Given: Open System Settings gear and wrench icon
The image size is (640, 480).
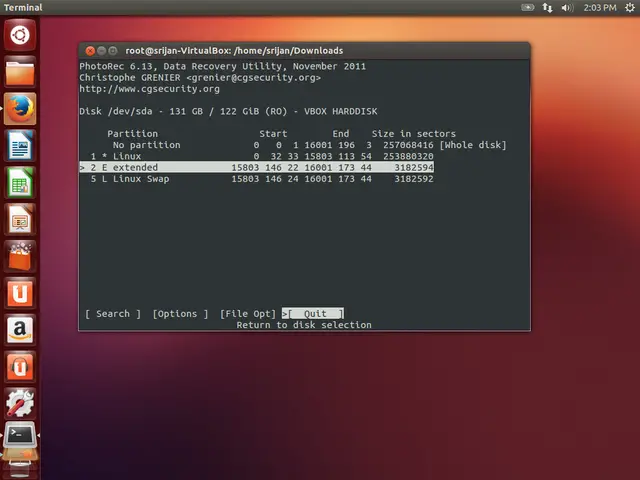Looking at the screenshot, I should pyautogui.click(x=20, y=403).
